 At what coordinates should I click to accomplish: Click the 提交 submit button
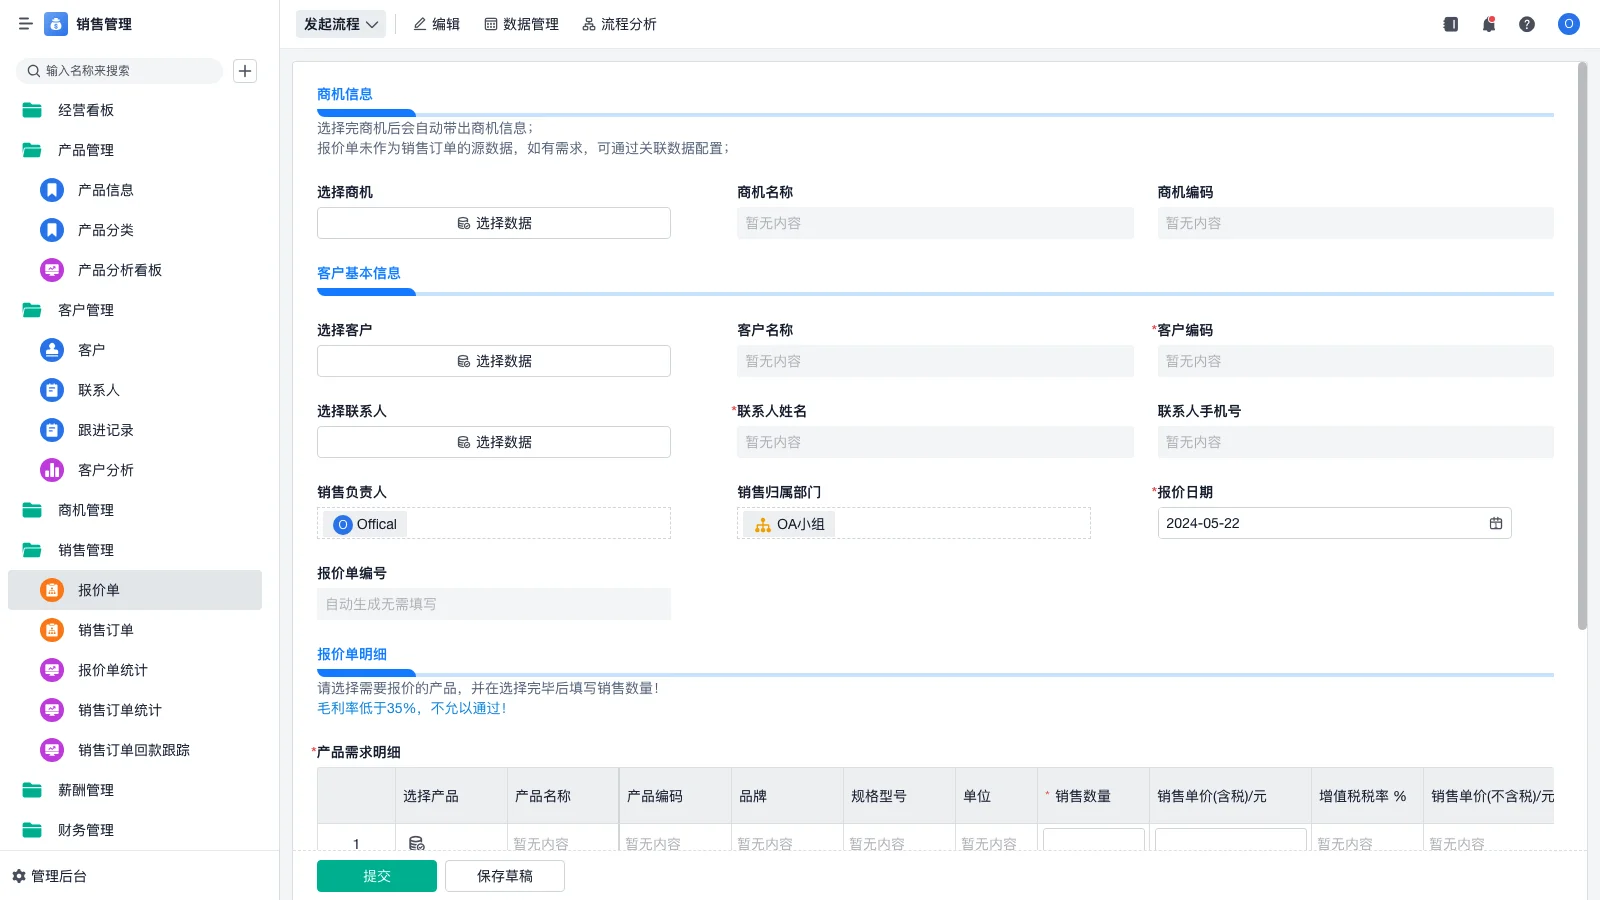click(x=376, y=875)
